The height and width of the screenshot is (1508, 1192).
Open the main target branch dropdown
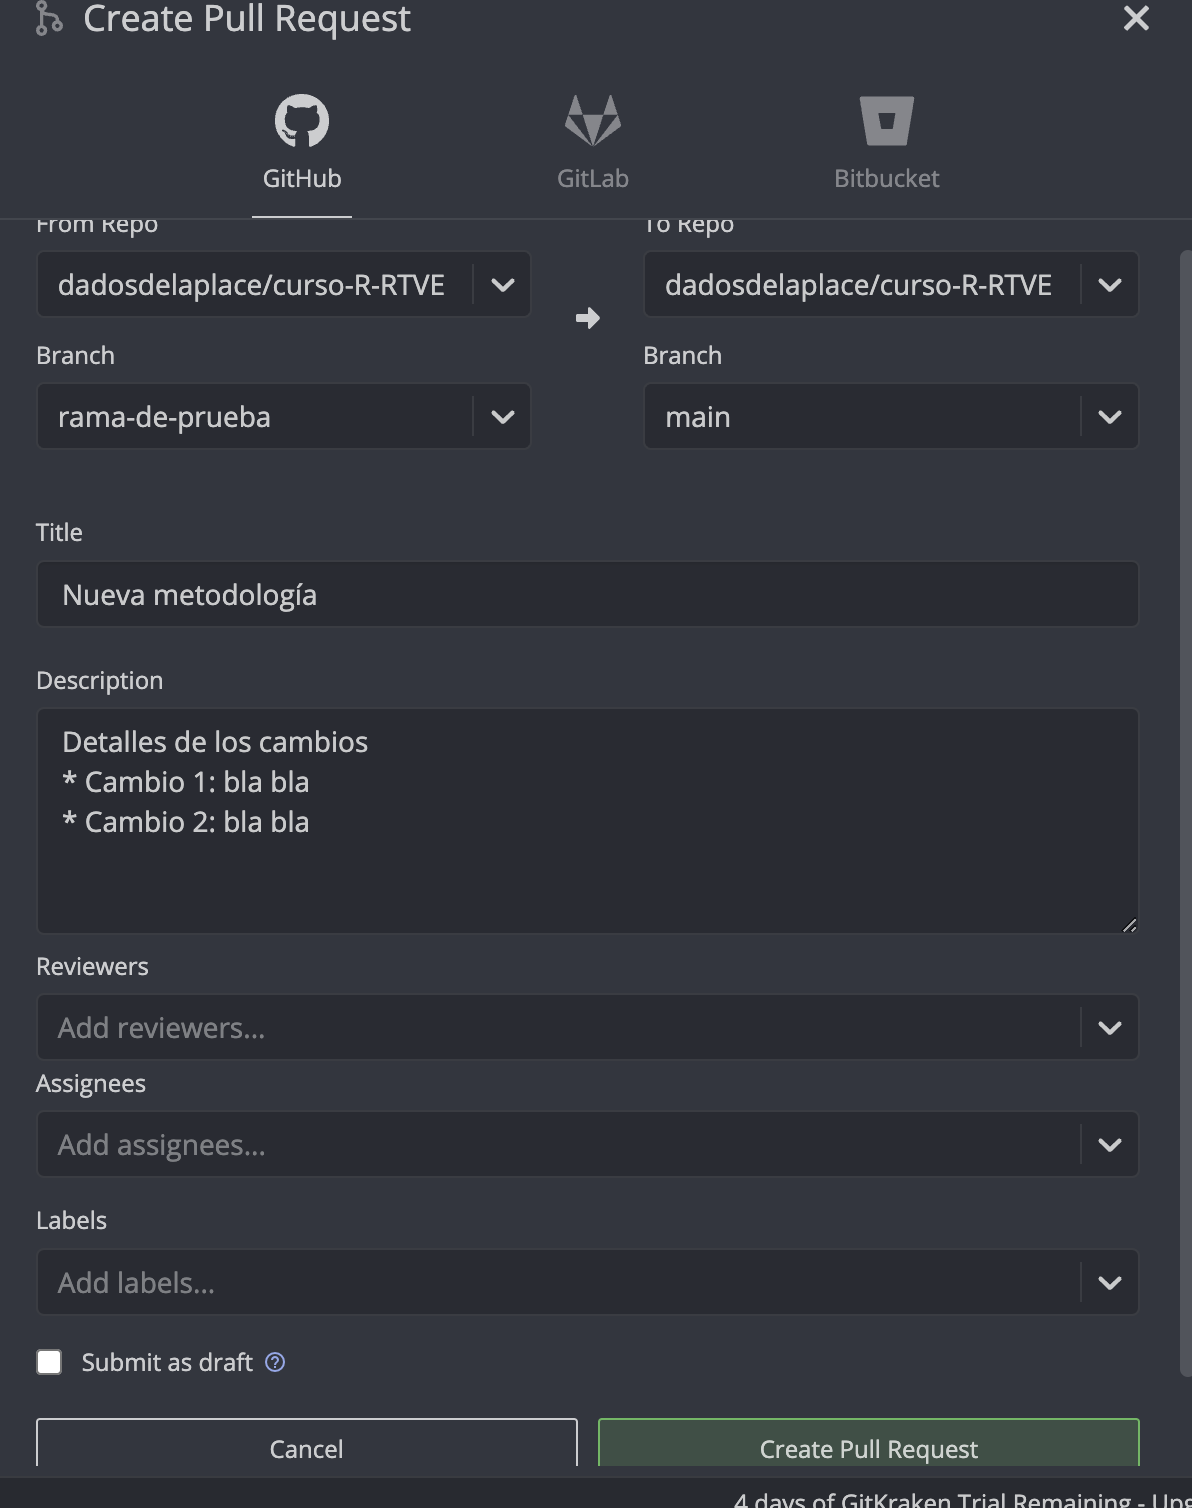1109,417
